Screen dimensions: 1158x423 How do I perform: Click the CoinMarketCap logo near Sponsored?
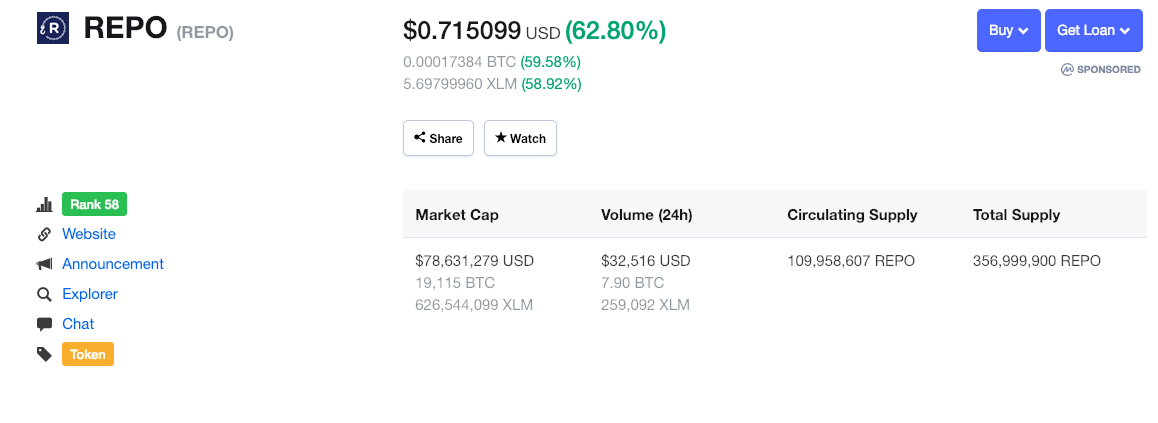pos(1066,69)
